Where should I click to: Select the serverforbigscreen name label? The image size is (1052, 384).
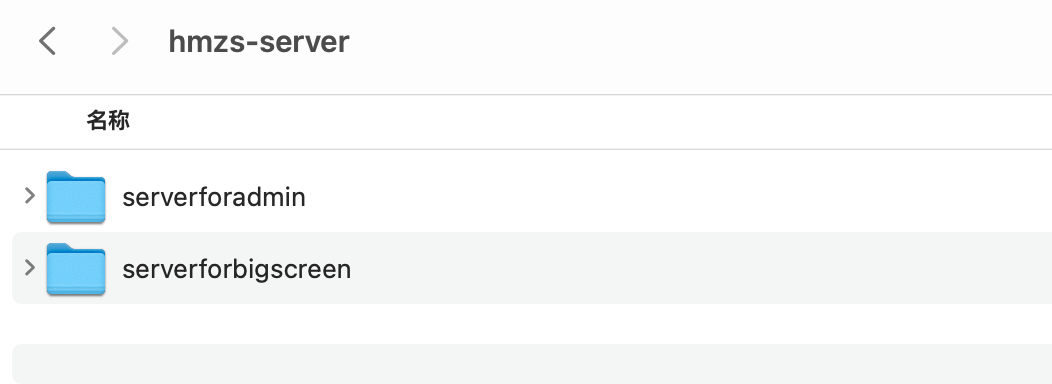[x=237, y=269]
